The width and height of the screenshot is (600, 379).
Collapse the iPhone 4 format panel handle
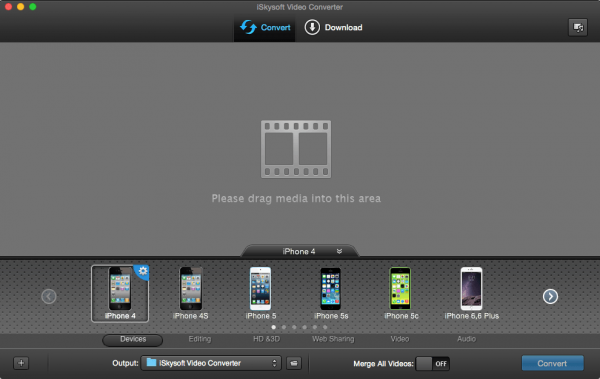[x=300, y=252]
